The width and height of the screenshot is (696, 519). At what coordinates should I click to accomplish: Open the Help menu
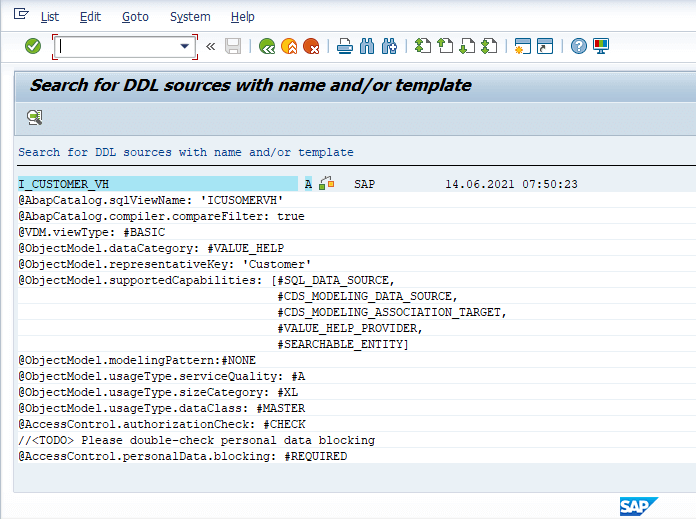coord(243,17)
